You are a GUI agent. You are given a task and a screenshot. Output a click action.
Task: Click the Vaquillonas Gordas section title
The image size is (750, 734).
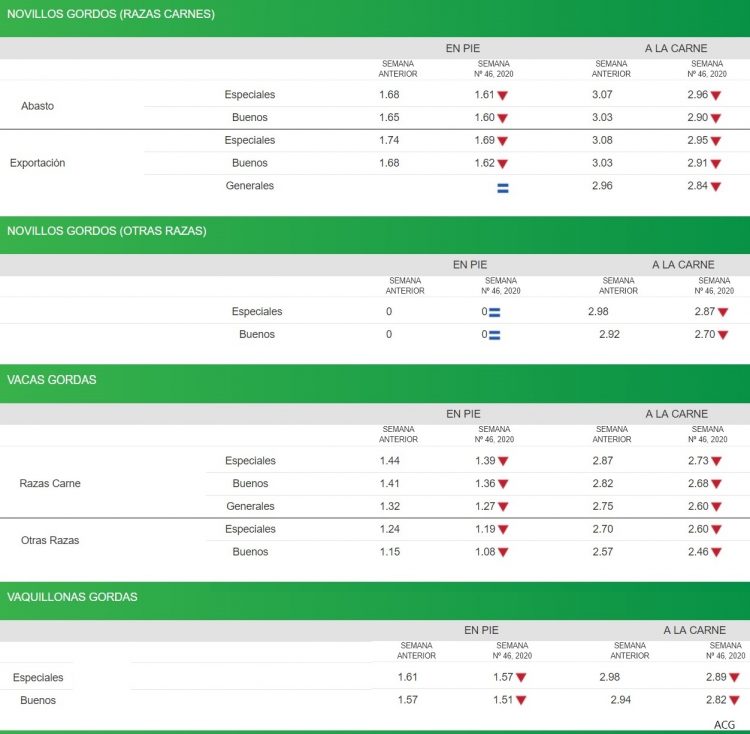(72, 597)
